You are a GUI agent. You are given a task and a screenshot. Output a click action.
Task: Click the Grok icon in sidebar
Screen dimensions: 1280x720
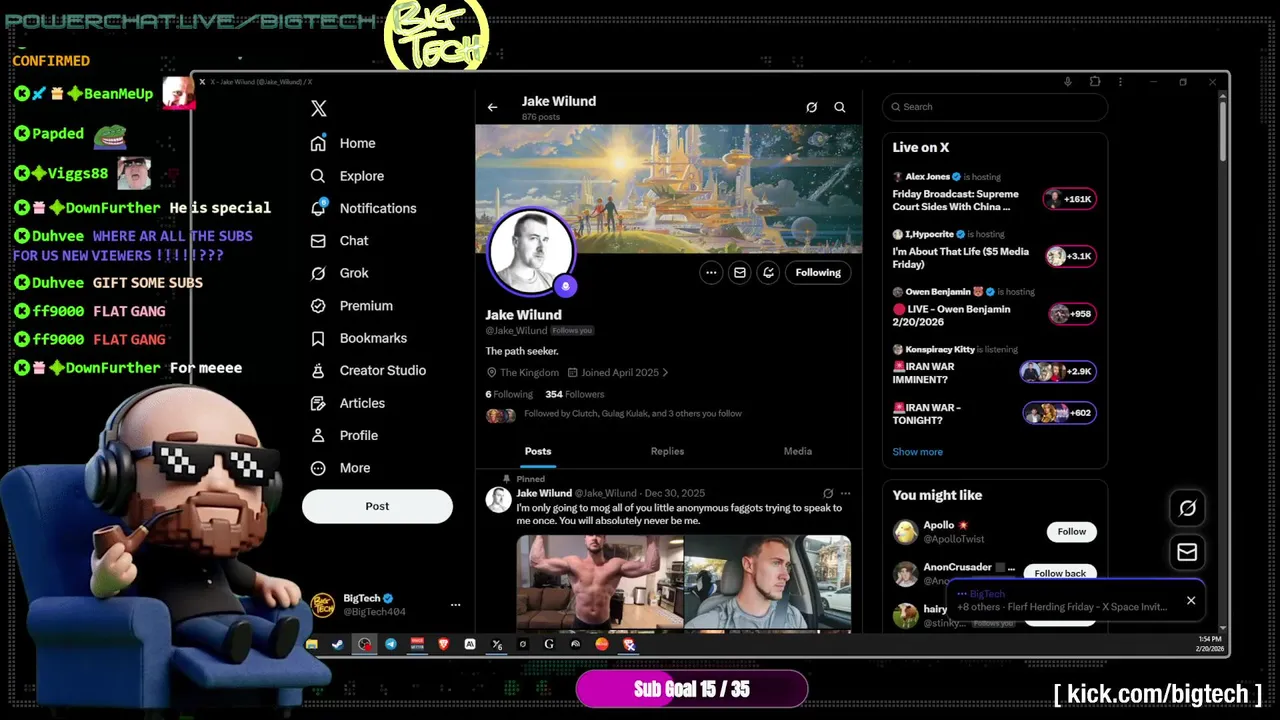(x=318, y=273)
